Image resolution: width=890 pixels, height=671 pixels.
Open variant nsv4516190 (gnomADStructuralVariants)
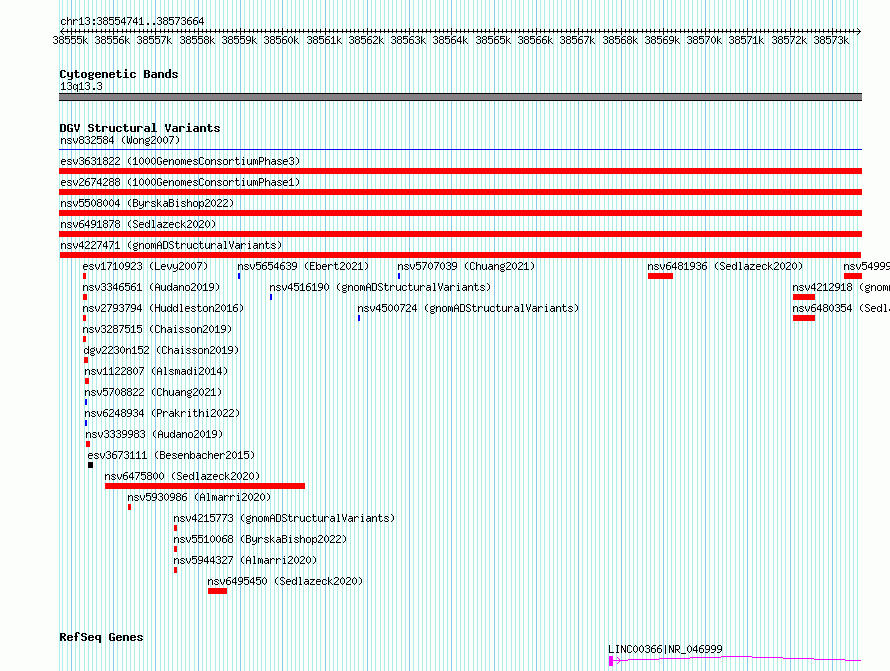tap(380, 287)
